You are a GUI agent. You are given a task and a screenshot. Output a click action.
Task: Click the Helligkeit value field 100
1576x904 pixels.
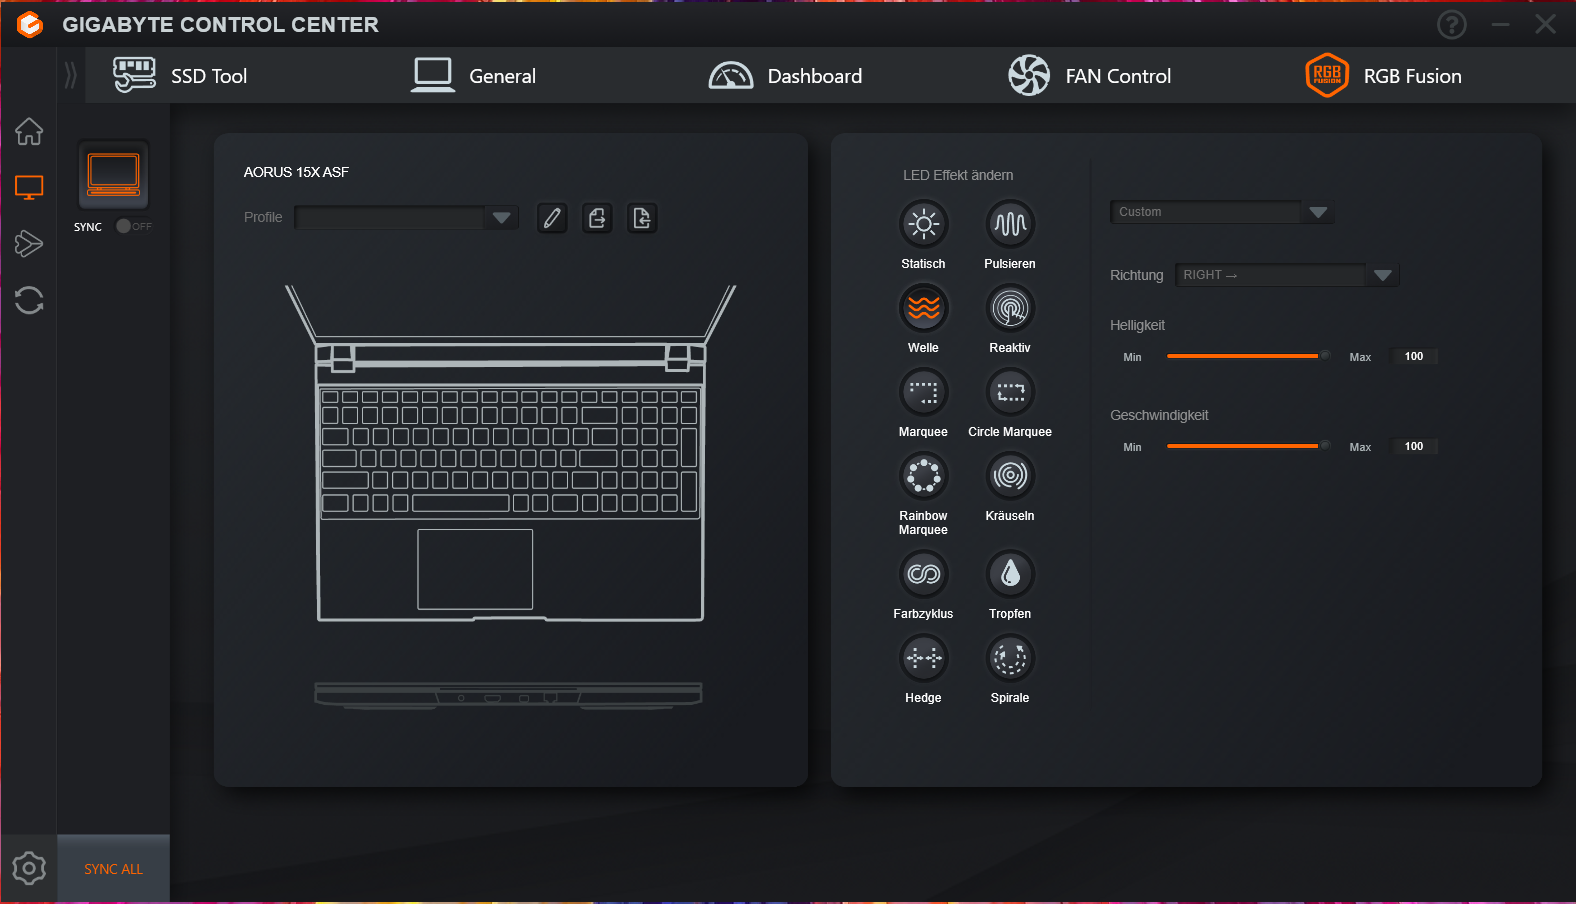coord(1414,356)
